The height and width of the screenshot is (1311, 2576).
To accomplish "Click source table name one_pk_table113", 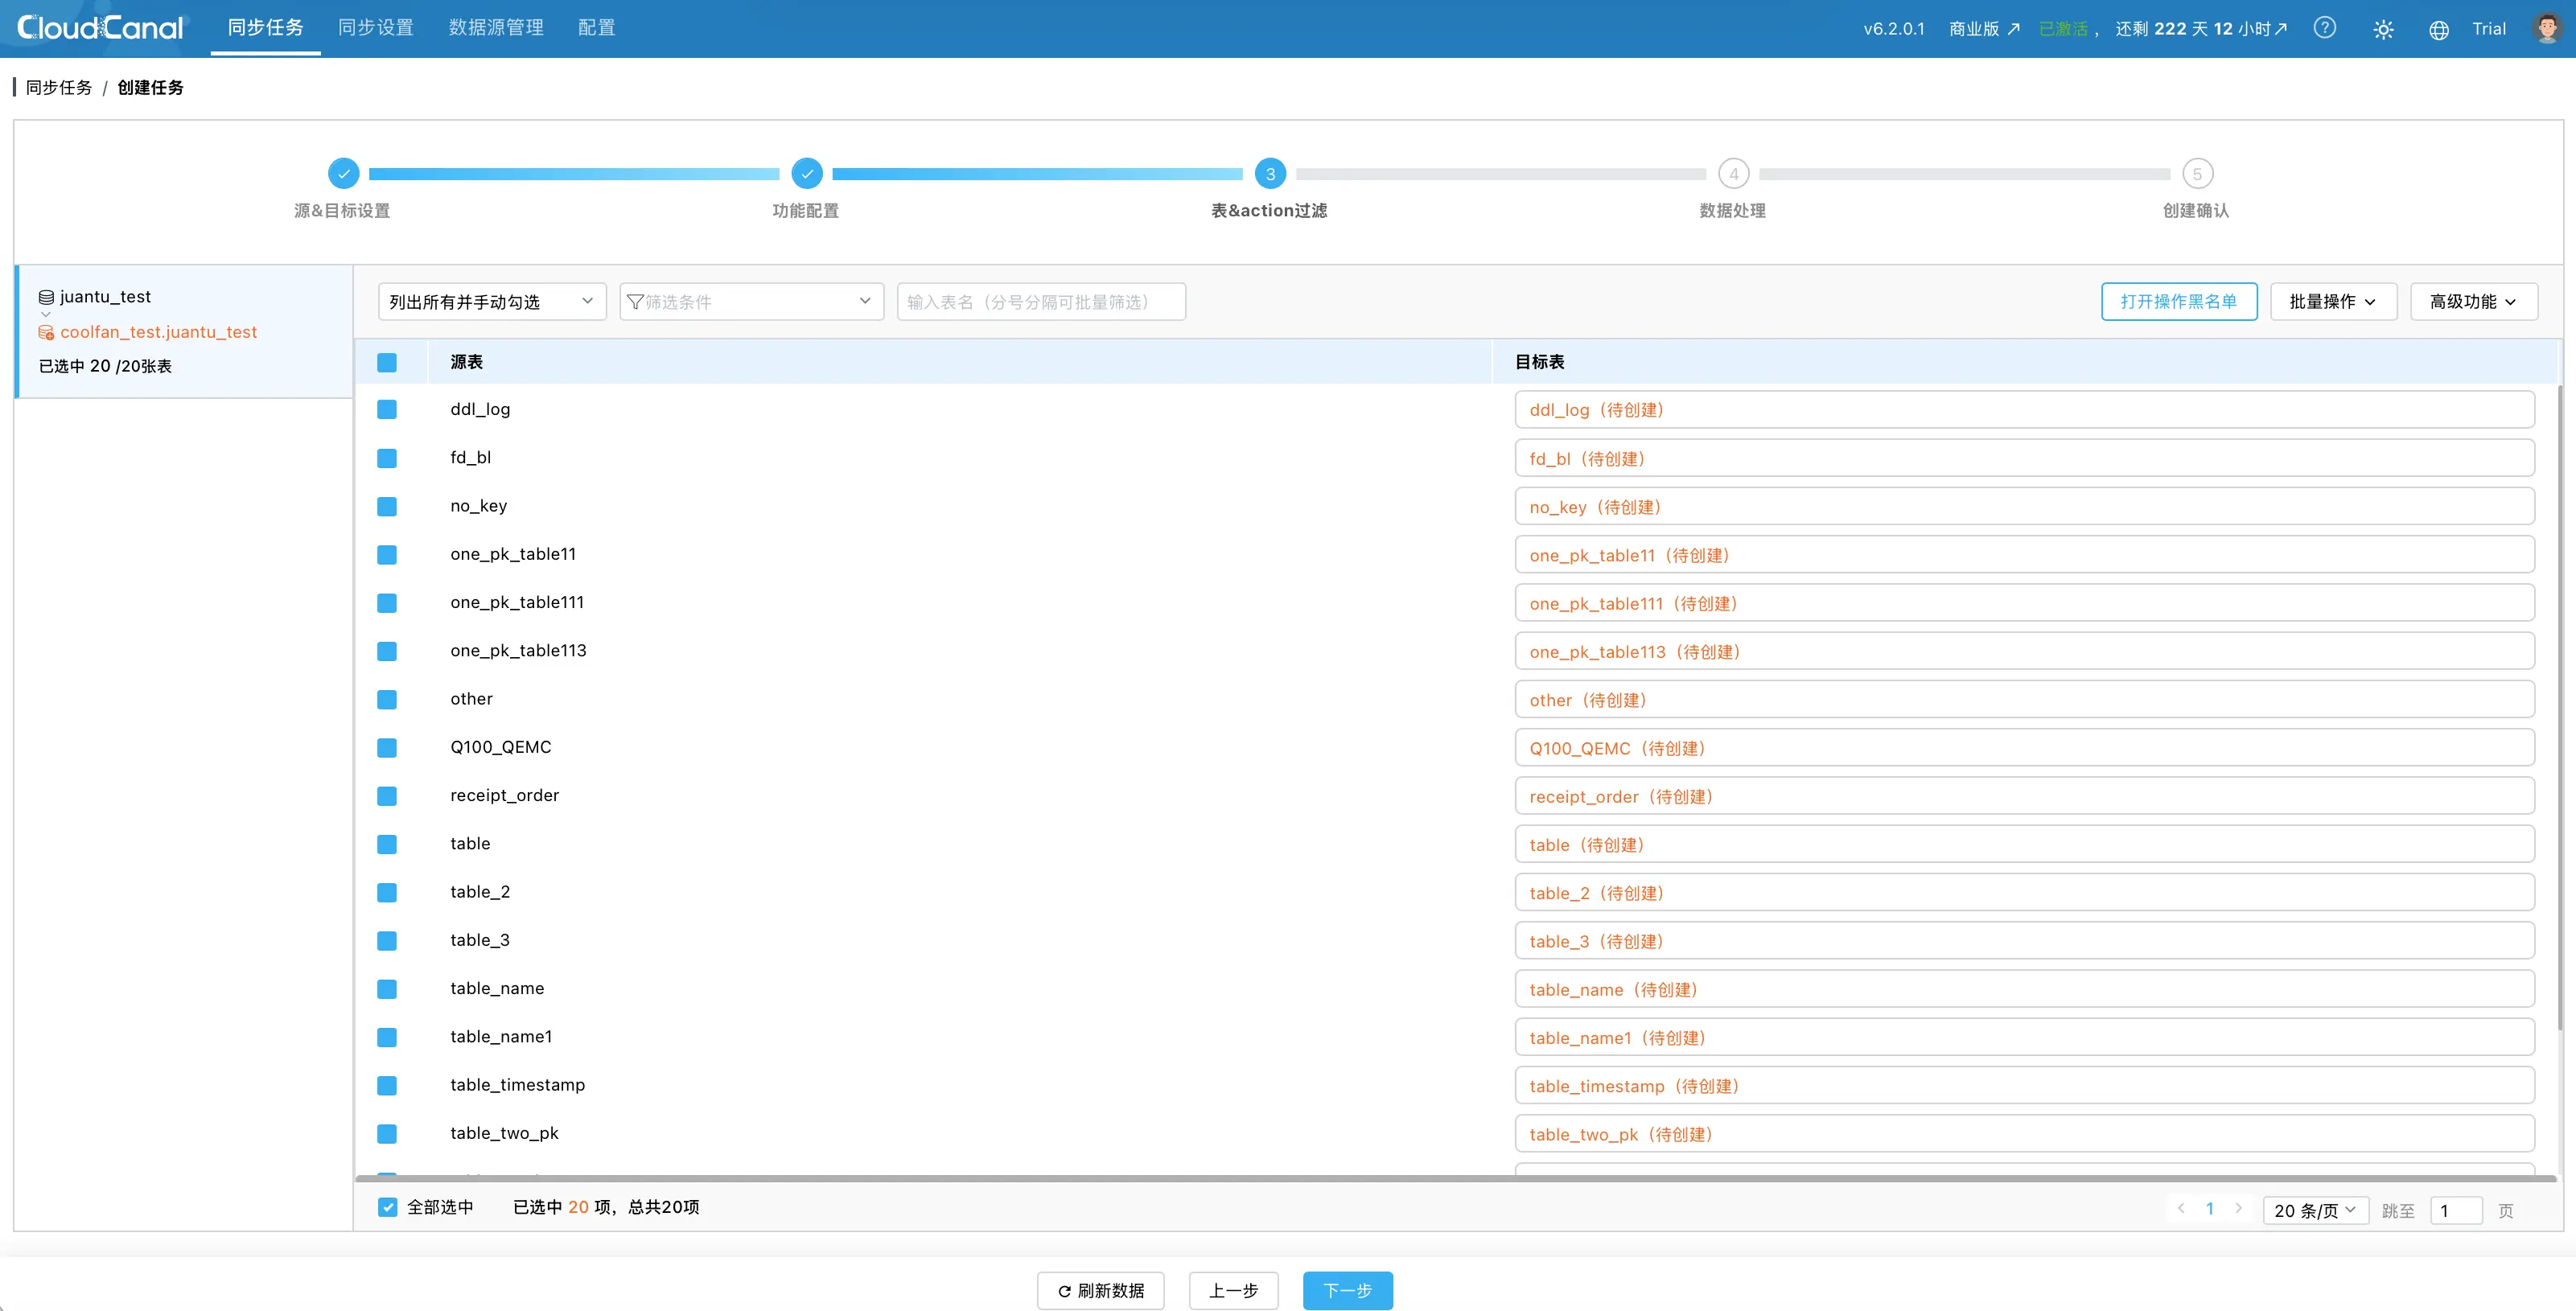I will [x=518, y=651].
